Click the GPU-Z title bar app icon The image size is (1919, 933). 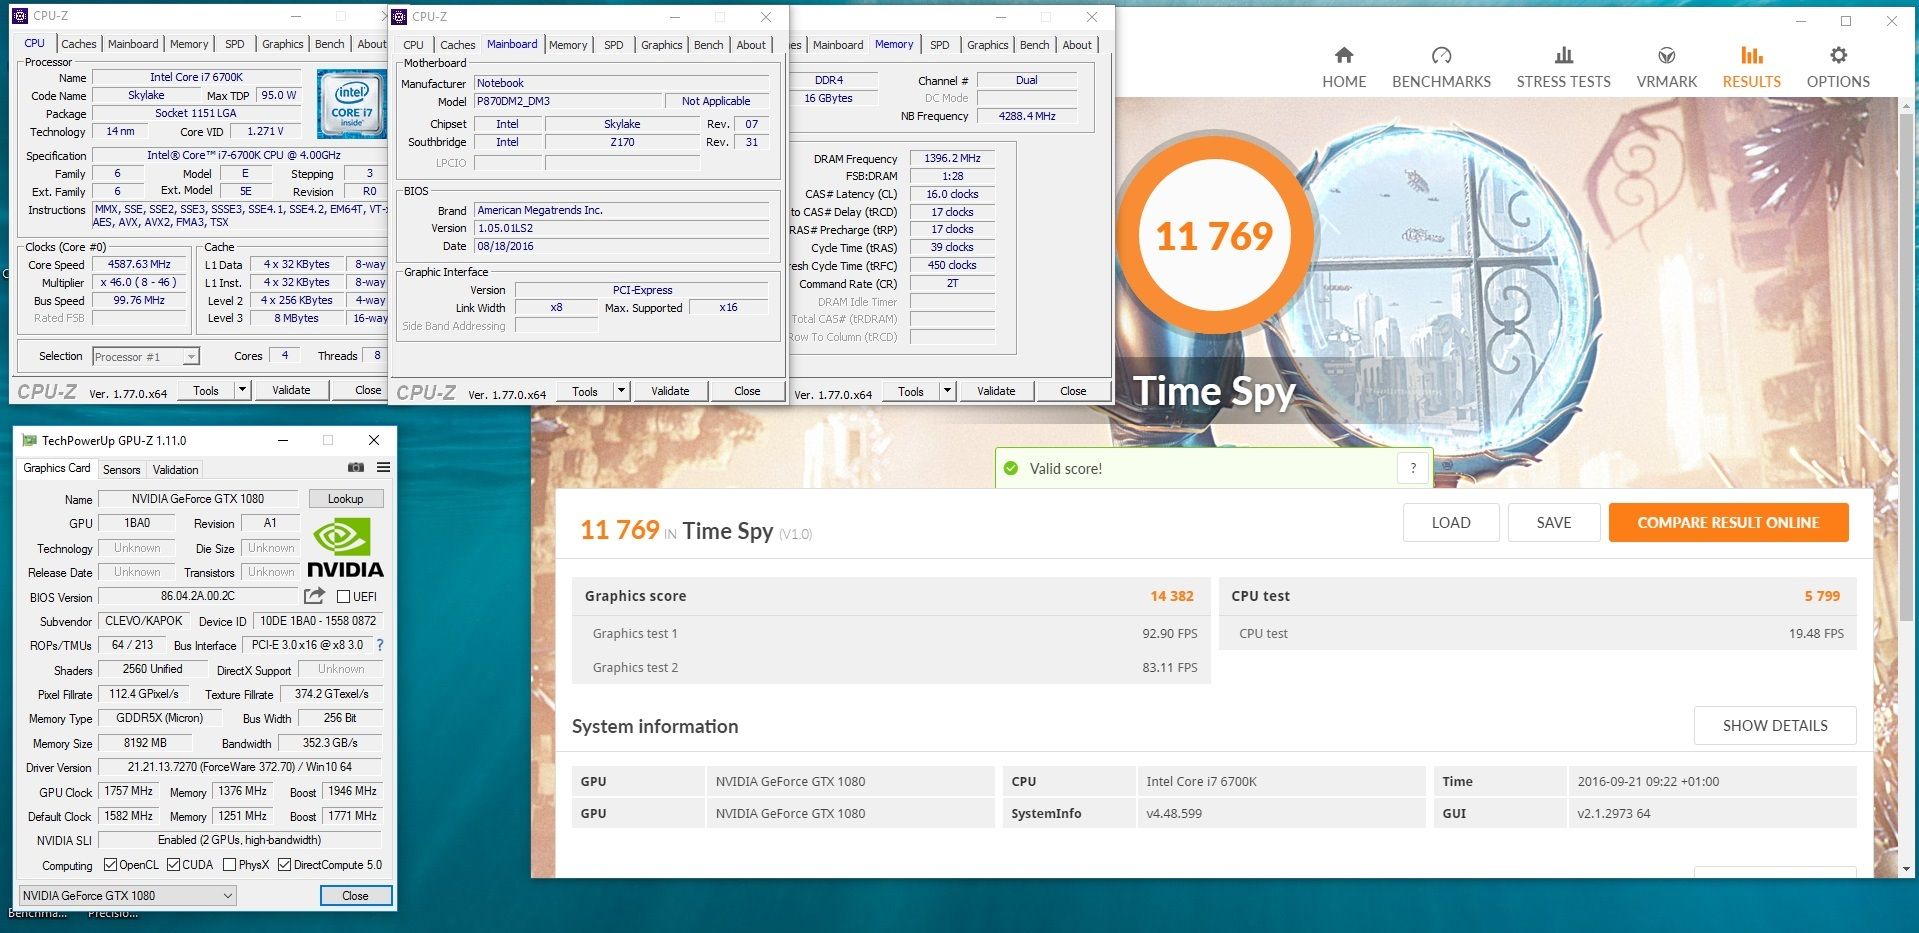tap(29, 440)
